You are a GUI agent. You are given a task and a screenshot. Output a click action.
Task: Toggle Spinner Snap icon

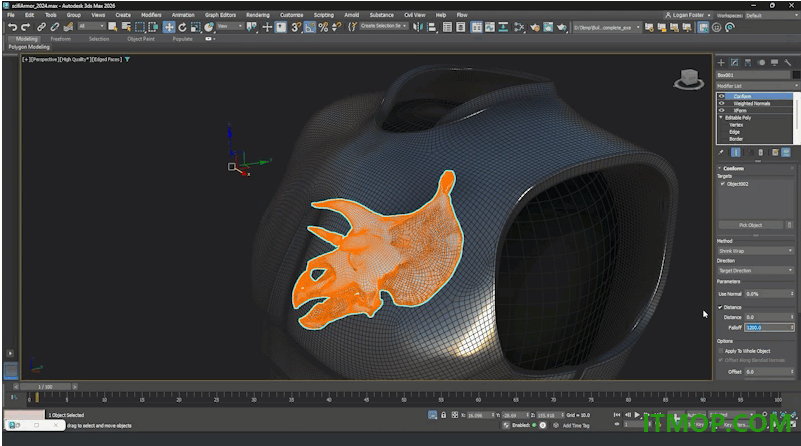coord(337,27)
